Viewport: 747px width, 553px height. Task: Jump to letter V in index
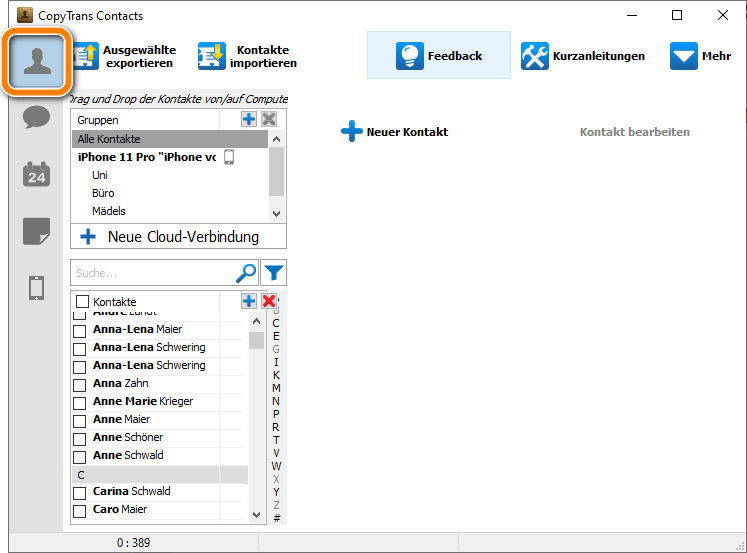[276, 453]
